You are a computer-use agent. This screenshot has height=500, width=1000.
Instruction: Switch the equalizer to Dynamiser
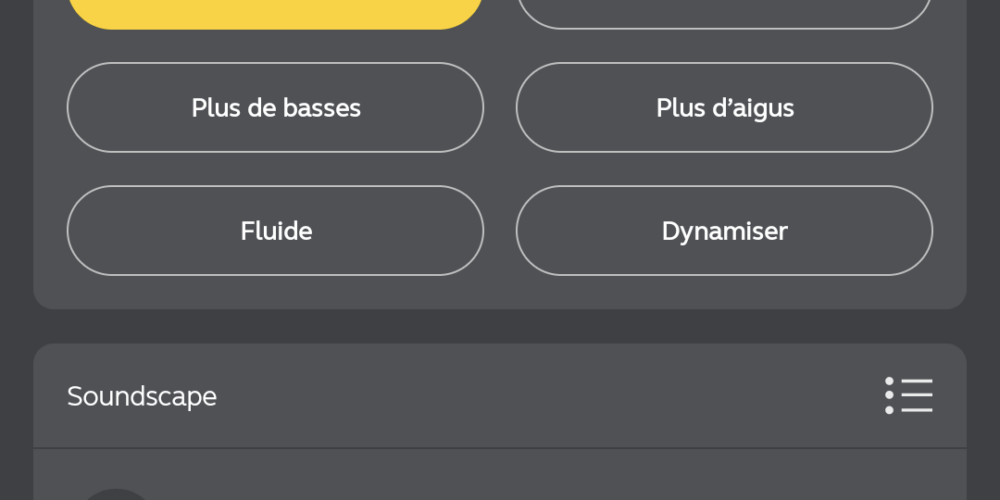(x=724, y=230)
